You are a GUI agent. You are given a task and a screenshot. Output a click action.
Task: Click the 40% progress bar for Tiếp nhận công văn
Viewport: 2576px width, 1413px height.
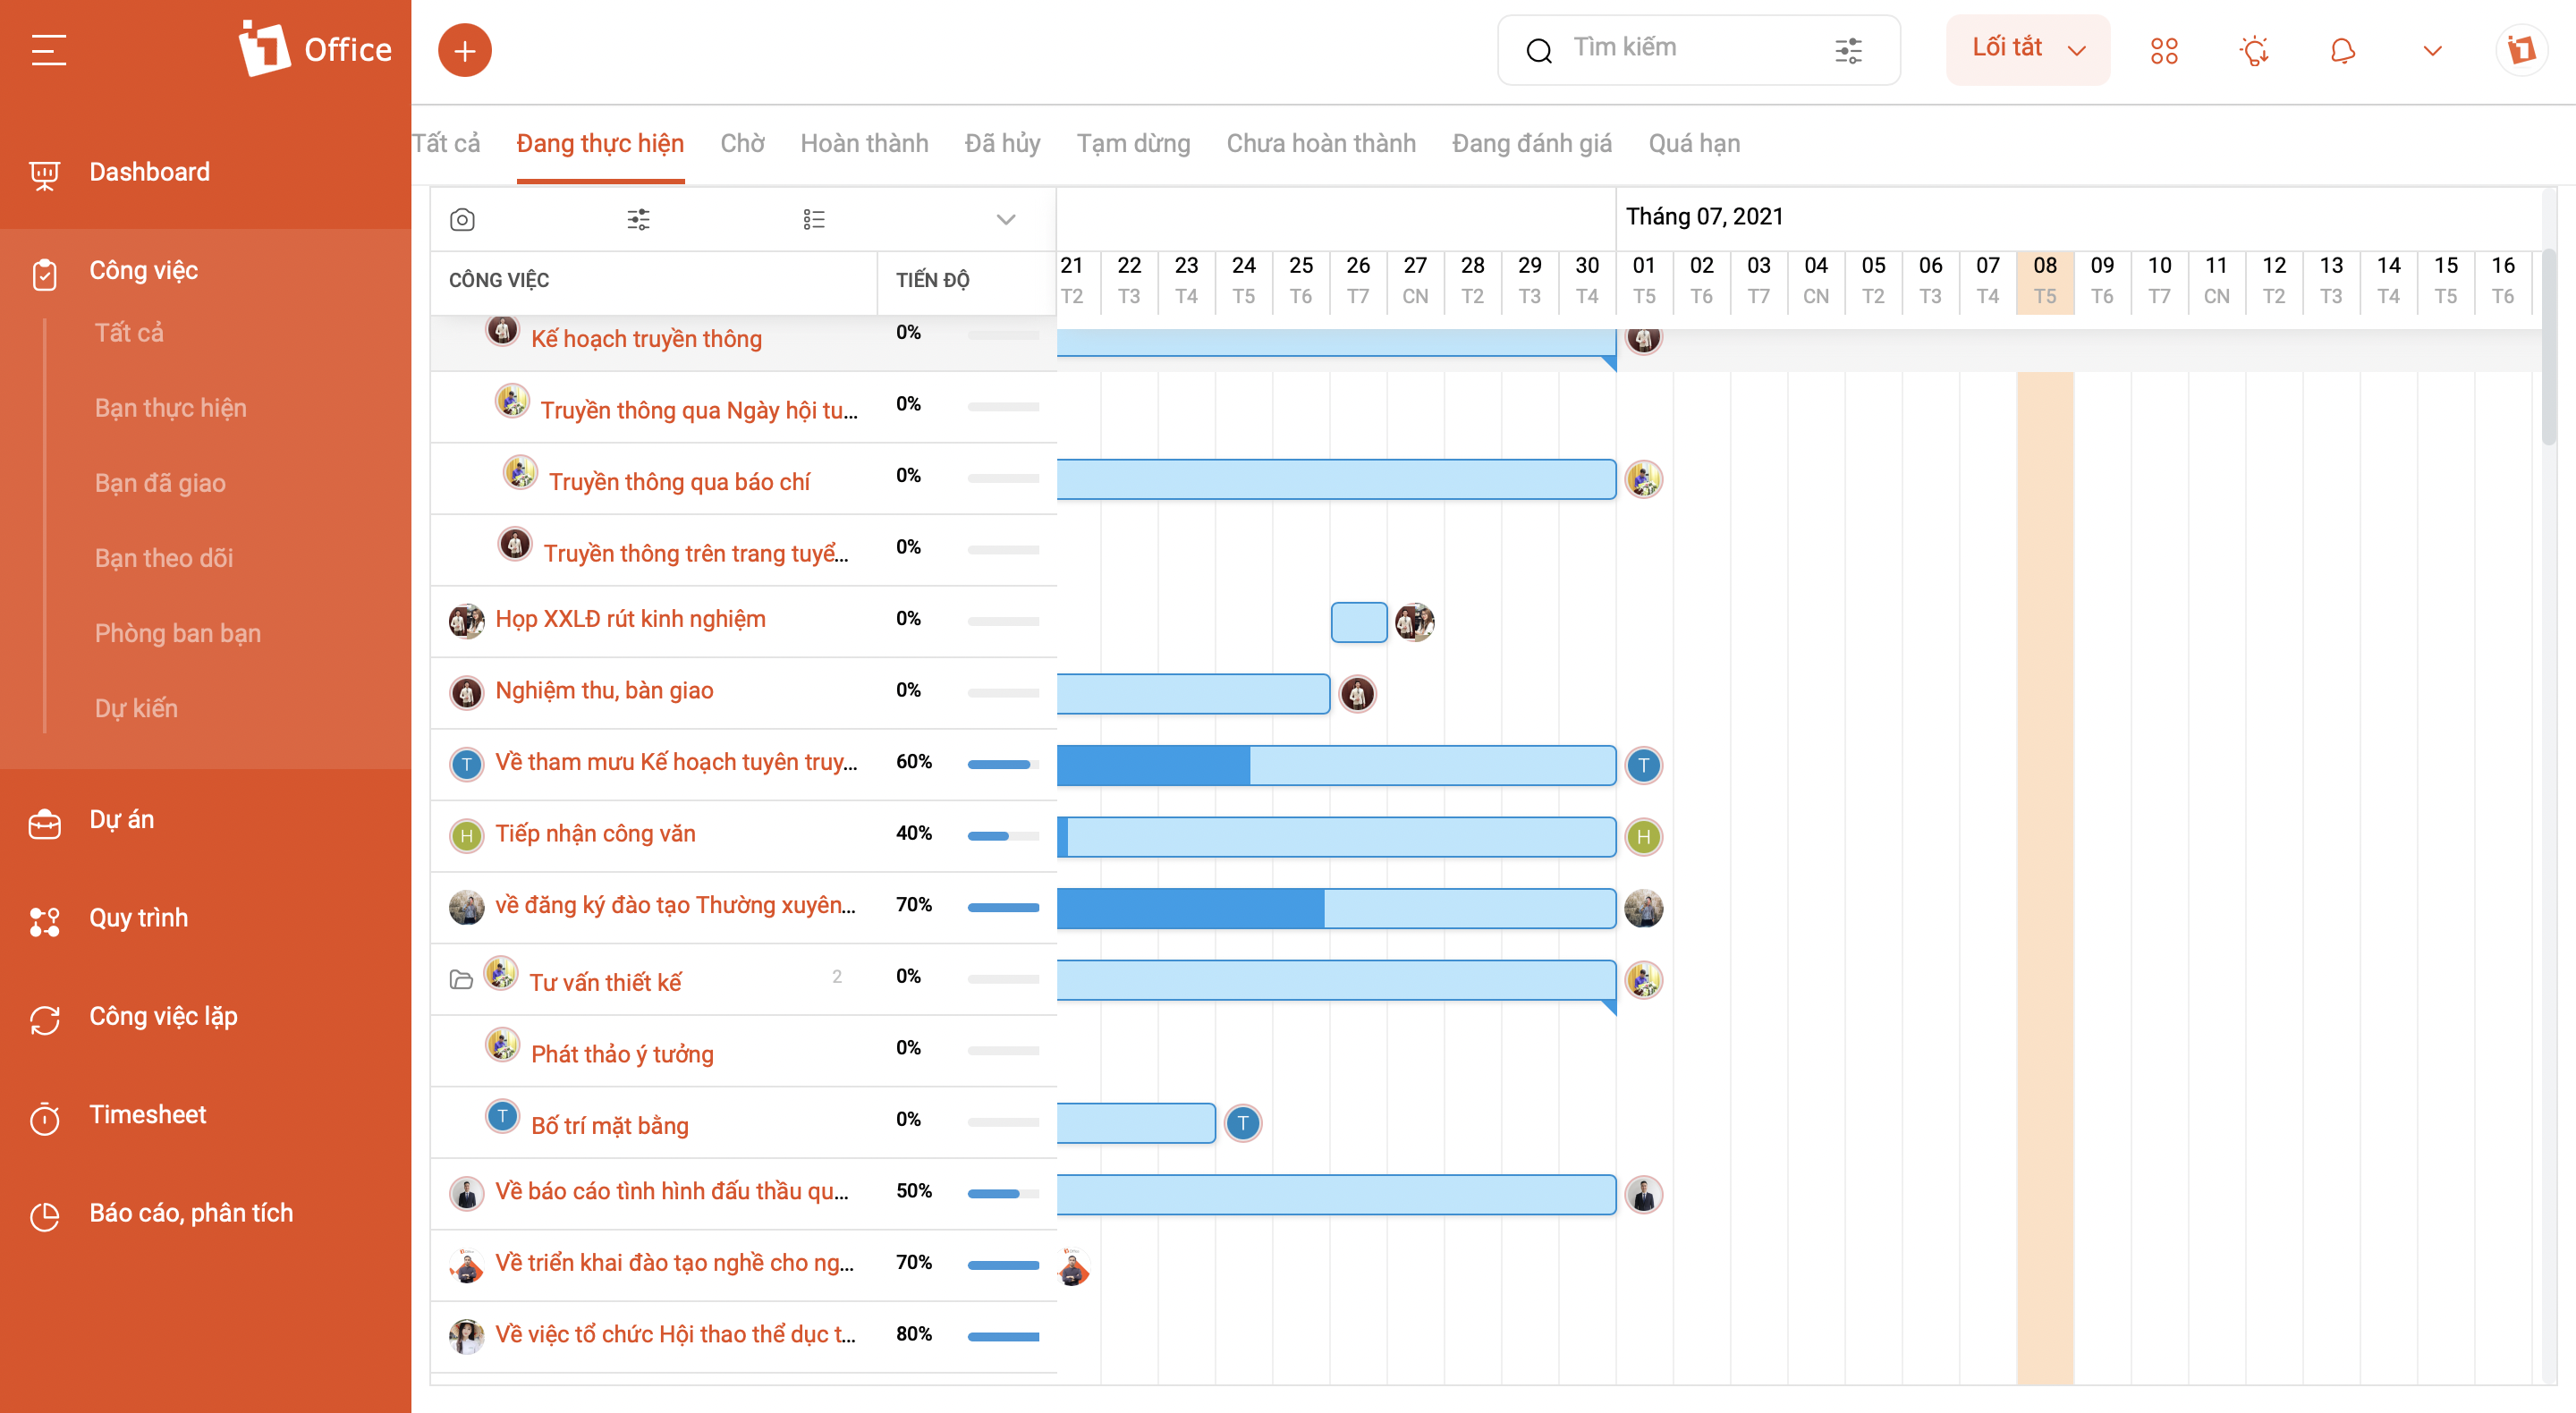click(x=1003, y=836)
